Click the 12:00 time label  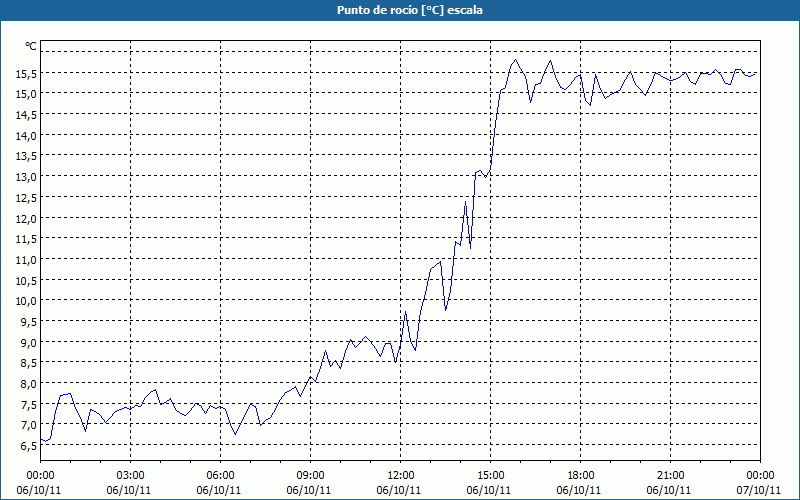tap(401, 476)
